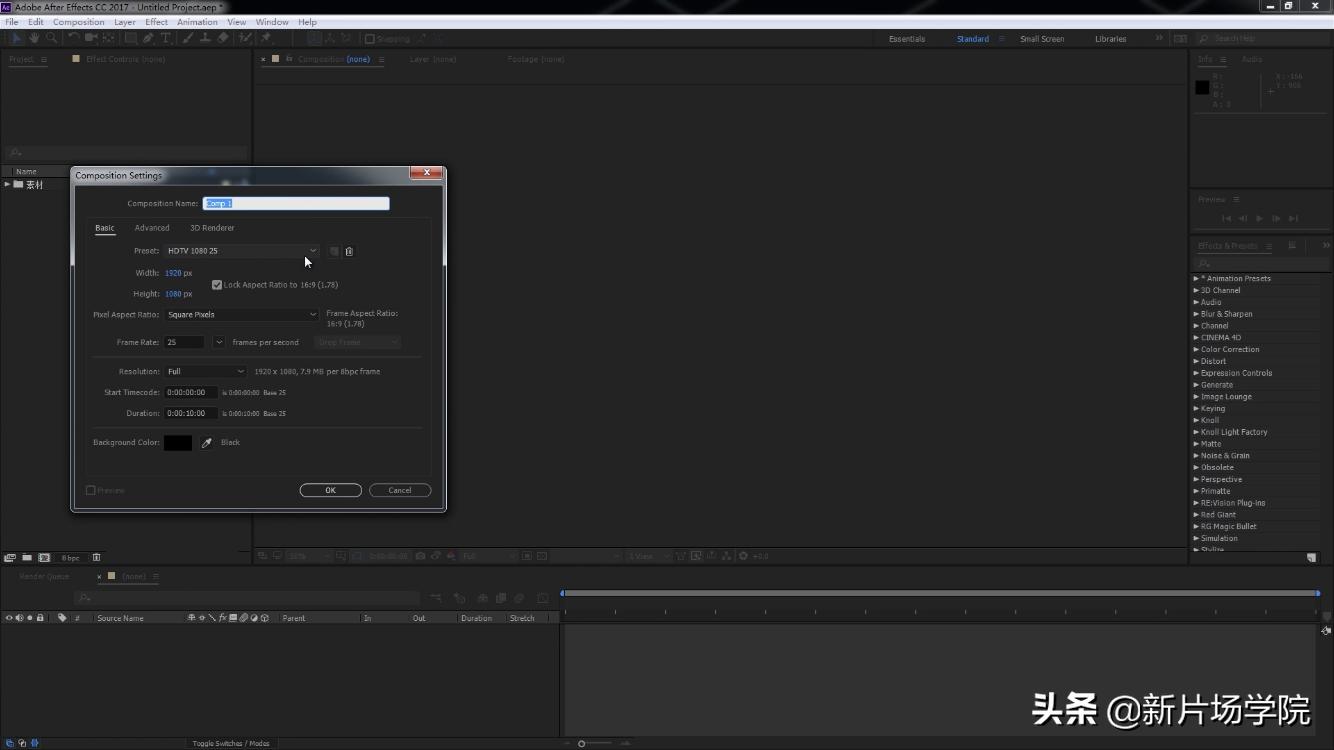Select the Pen tool
1334x750 pixels.
point(148,38)
